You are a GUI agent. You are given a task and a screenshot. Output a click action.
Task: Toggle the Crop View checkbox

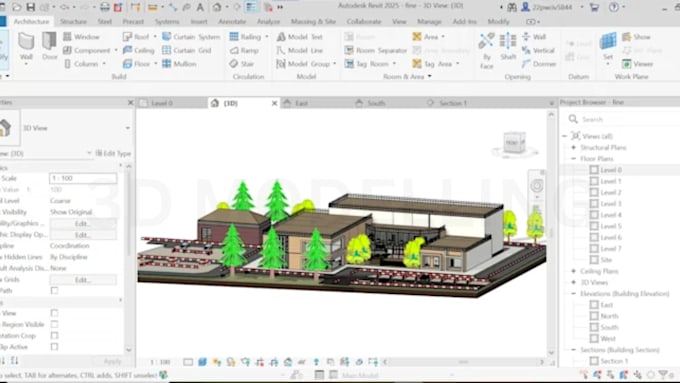54,313
